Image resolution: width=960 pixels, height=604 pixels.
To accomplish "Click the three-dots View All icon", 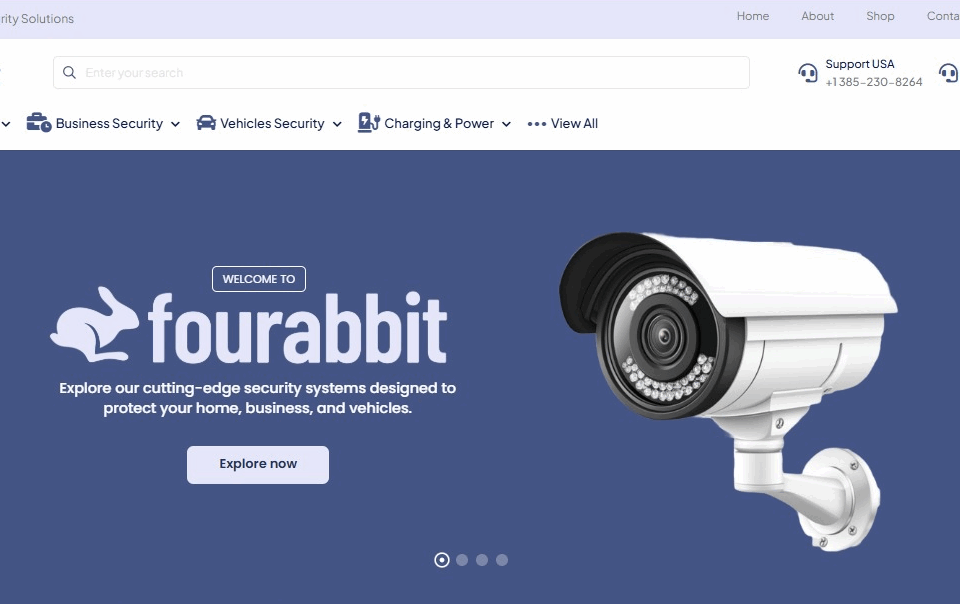I will click(x=536, y=124).
